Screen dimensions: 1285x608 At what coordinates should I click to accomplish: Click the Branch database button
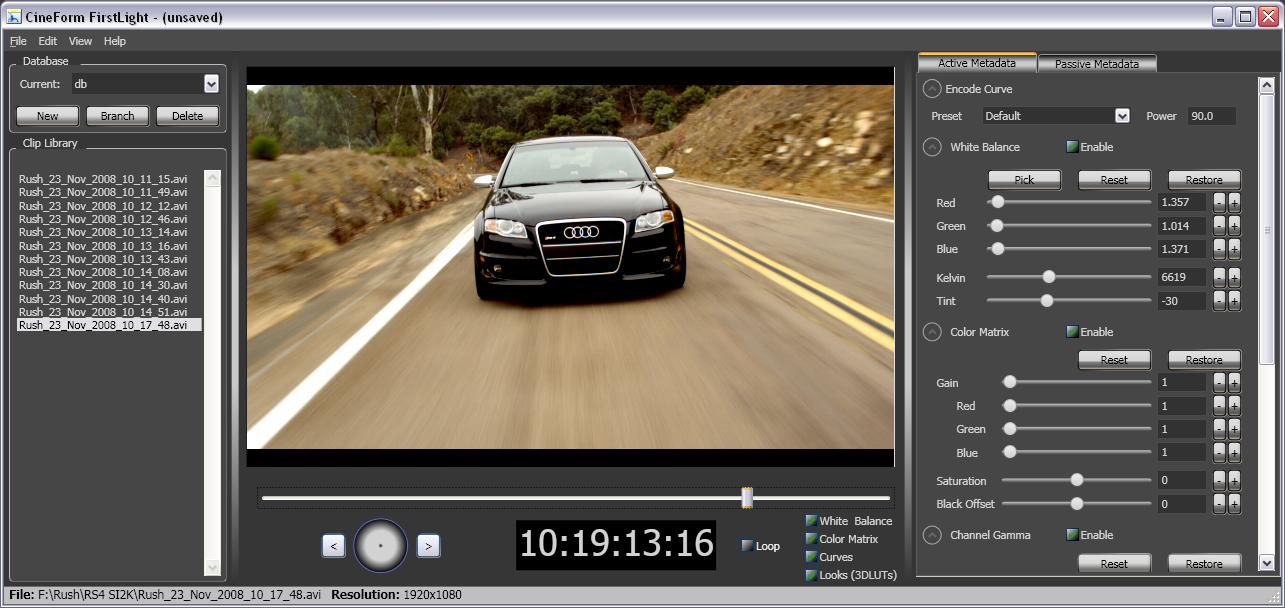click(117, 116)
